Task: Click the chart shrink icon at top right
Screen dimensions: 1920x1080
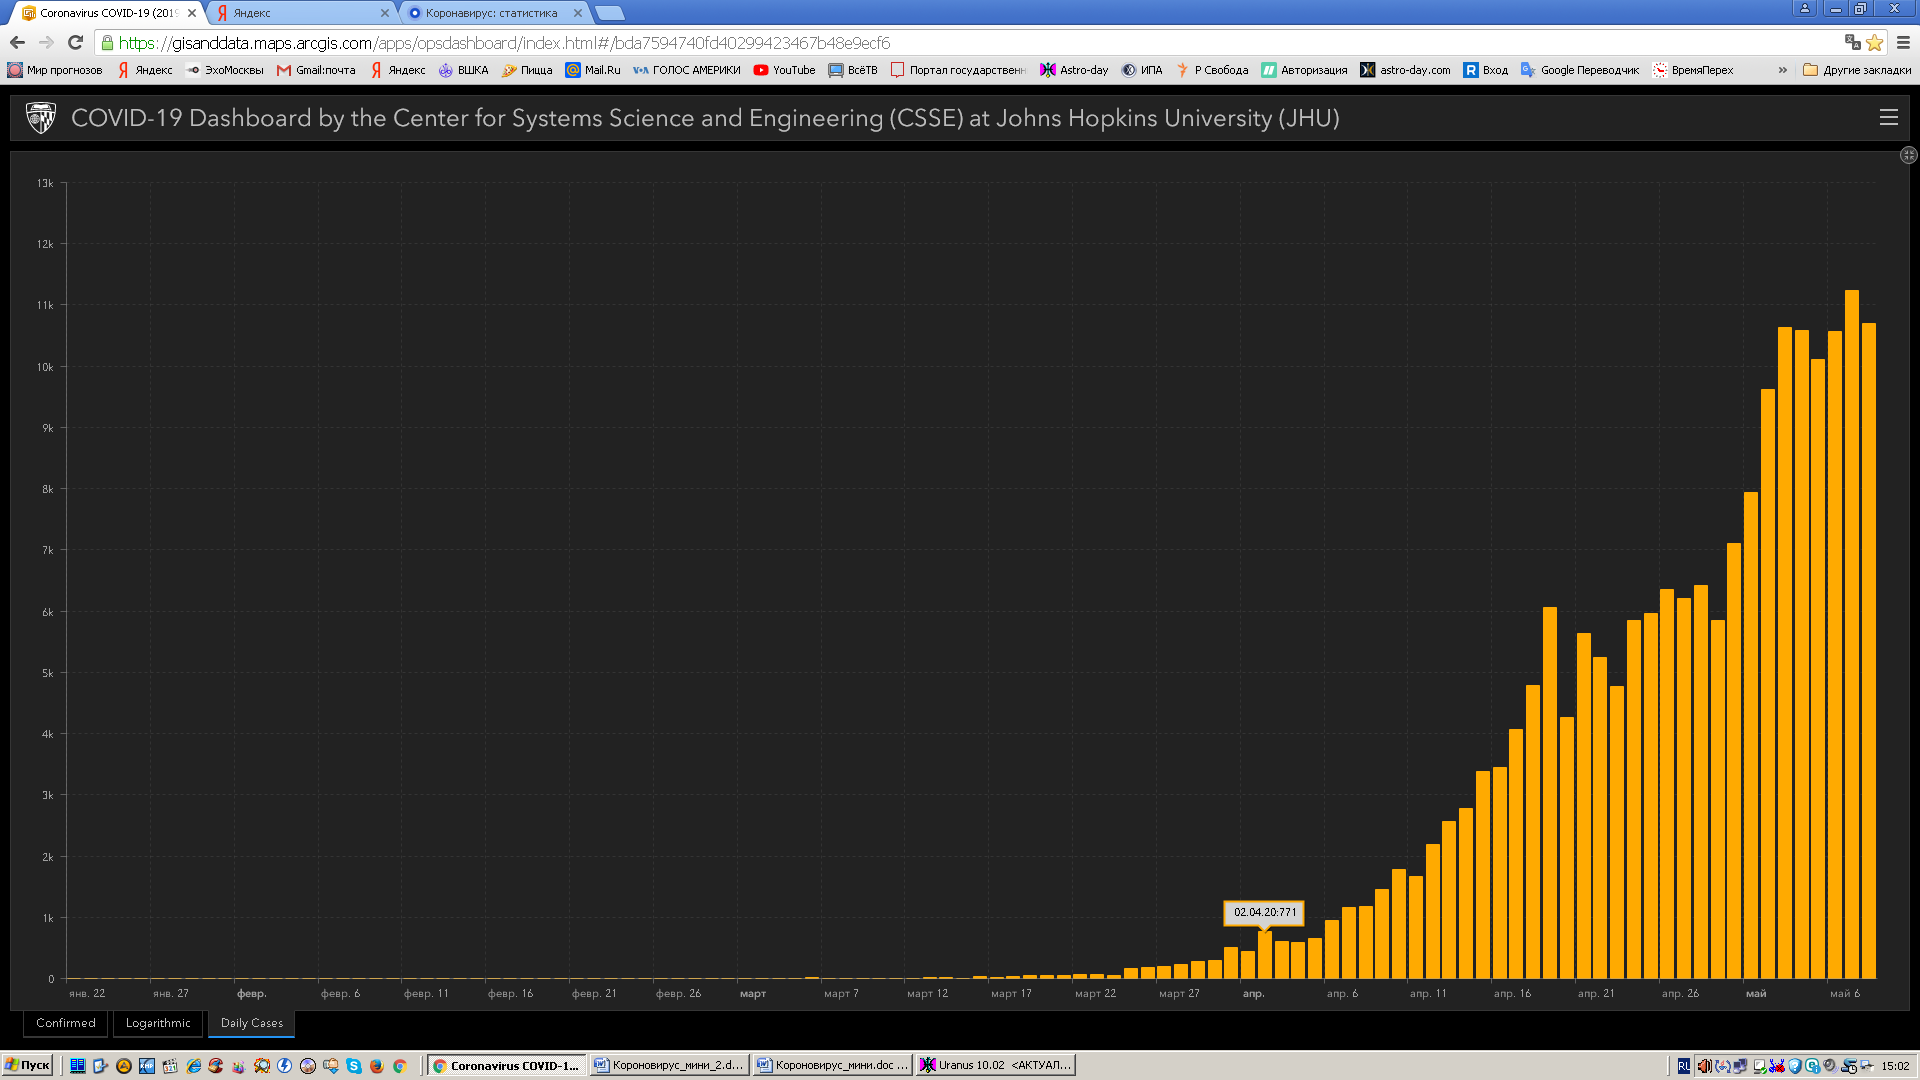Action: [x=1908, y=155]
